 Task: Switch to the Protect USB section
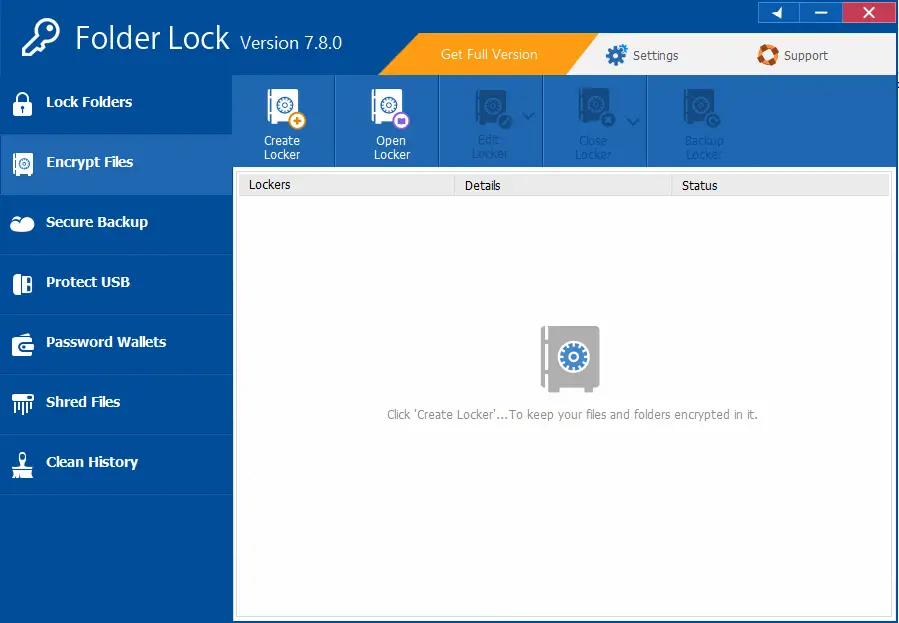click(116, 285)
